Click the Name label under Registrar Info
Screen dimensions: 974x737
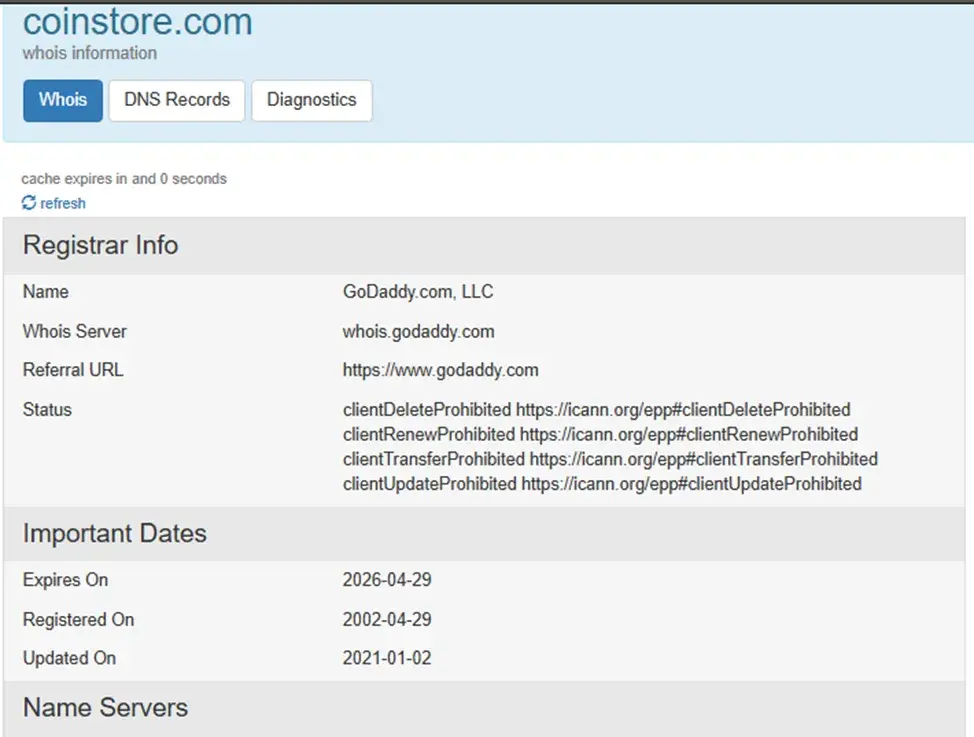tap(46, 291)
